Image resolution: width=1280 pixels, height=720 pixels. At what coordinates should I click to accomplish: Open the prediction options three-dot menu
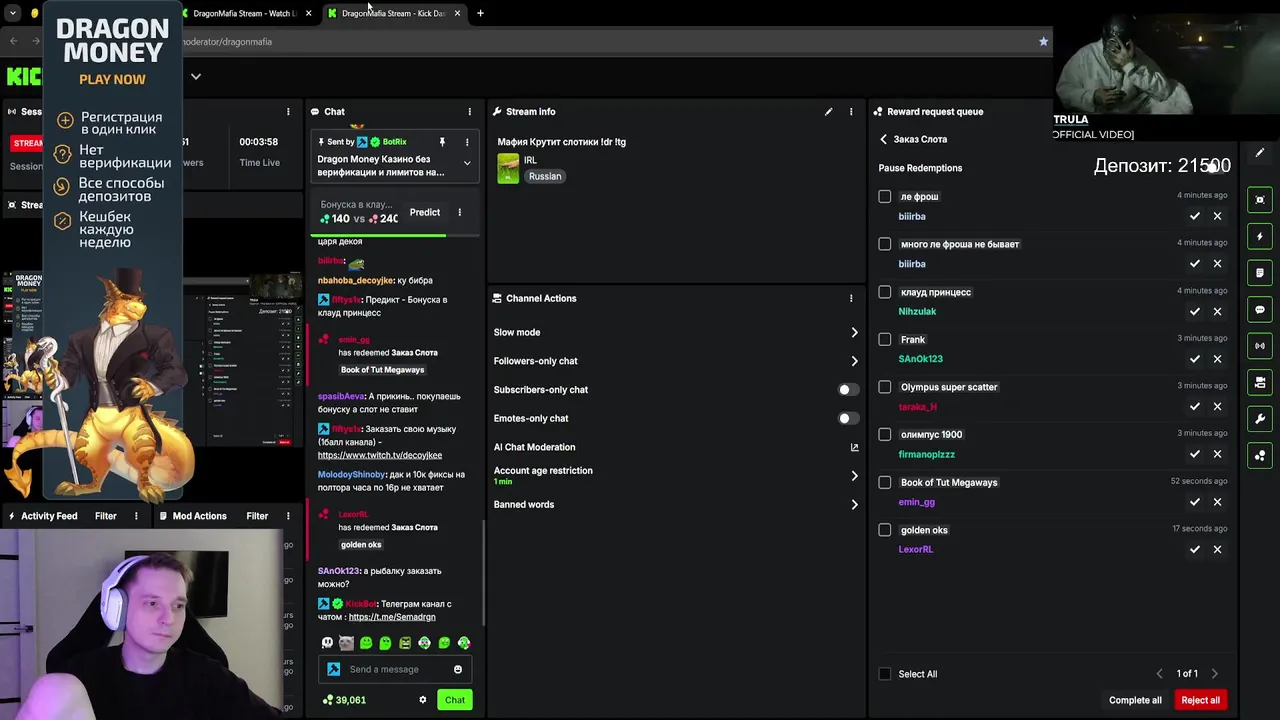pyautogui.click(x=459, y=212)
